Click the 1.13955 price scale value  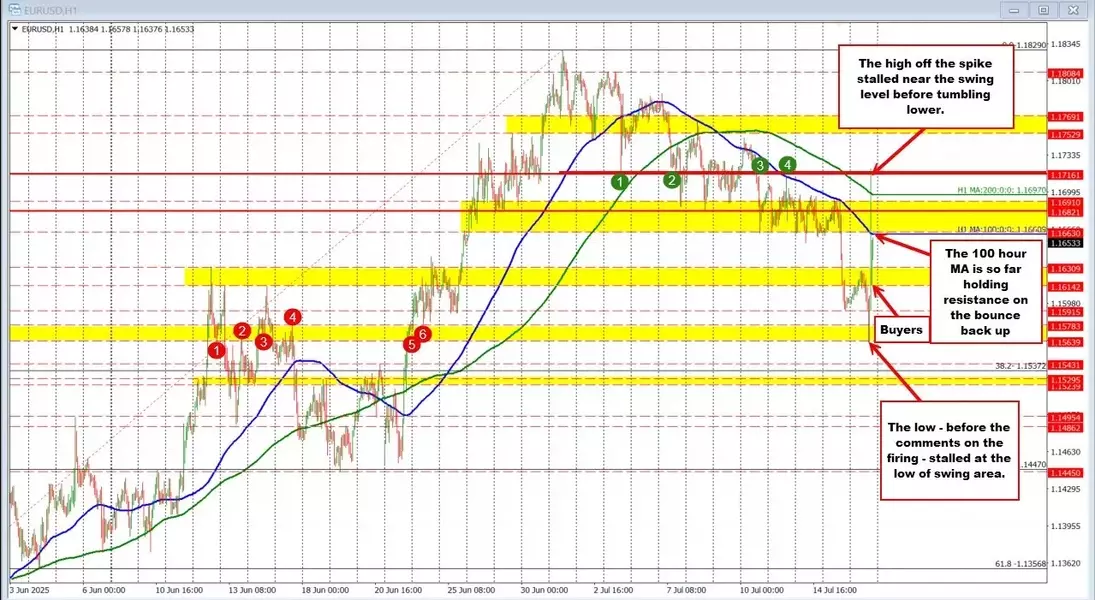tap(1066, 526)
